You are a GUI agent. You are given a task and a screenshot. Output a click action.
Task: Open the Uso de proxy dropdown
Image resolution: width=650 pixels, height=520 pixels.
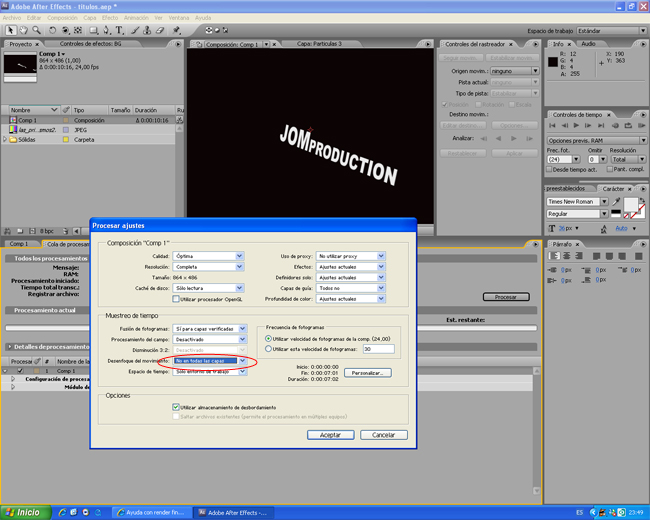pyautogui.click(x=351, y=256)
